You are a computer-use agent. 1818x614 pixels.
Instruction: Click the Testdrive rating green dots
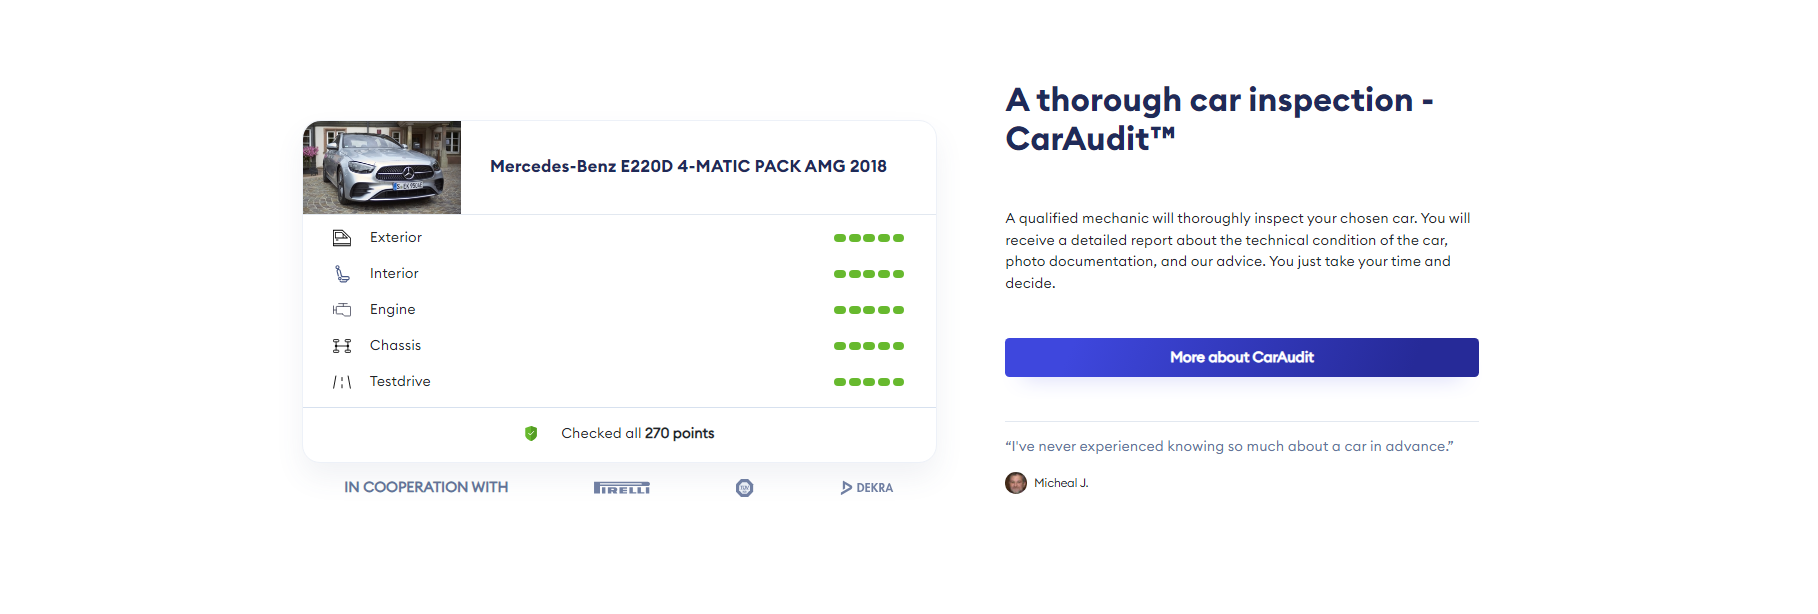(x=868, y=382)
